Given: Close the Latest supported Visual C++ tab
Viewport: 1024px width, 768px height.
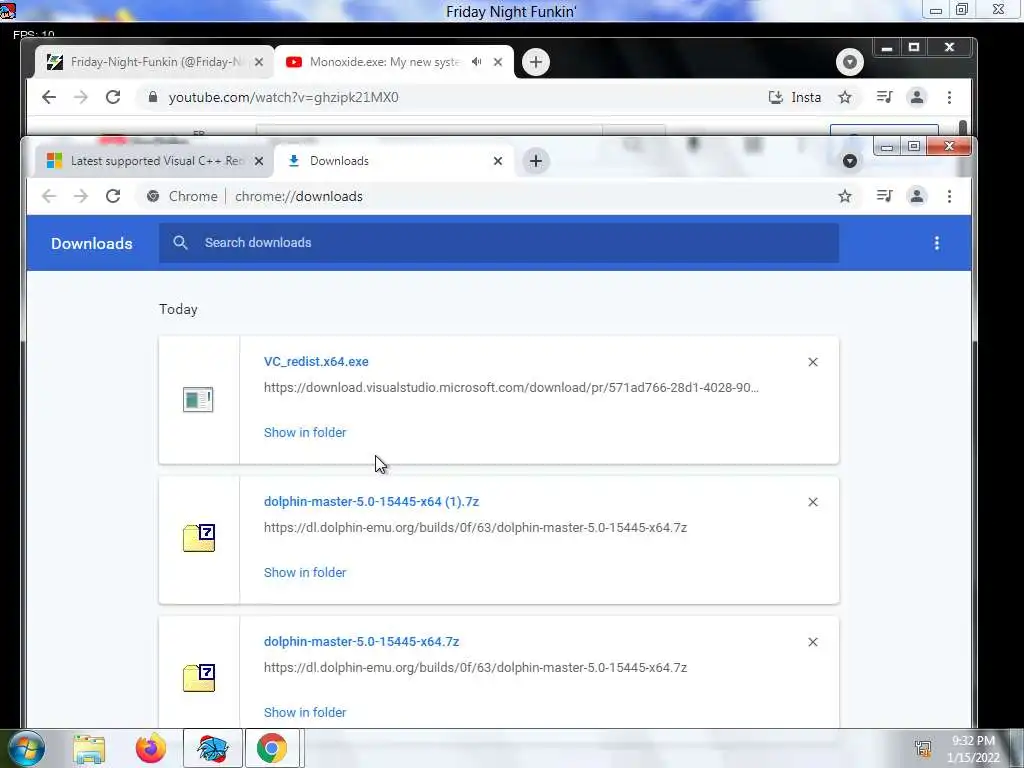Looking at the screenshot, I should [x=259, y=161].
